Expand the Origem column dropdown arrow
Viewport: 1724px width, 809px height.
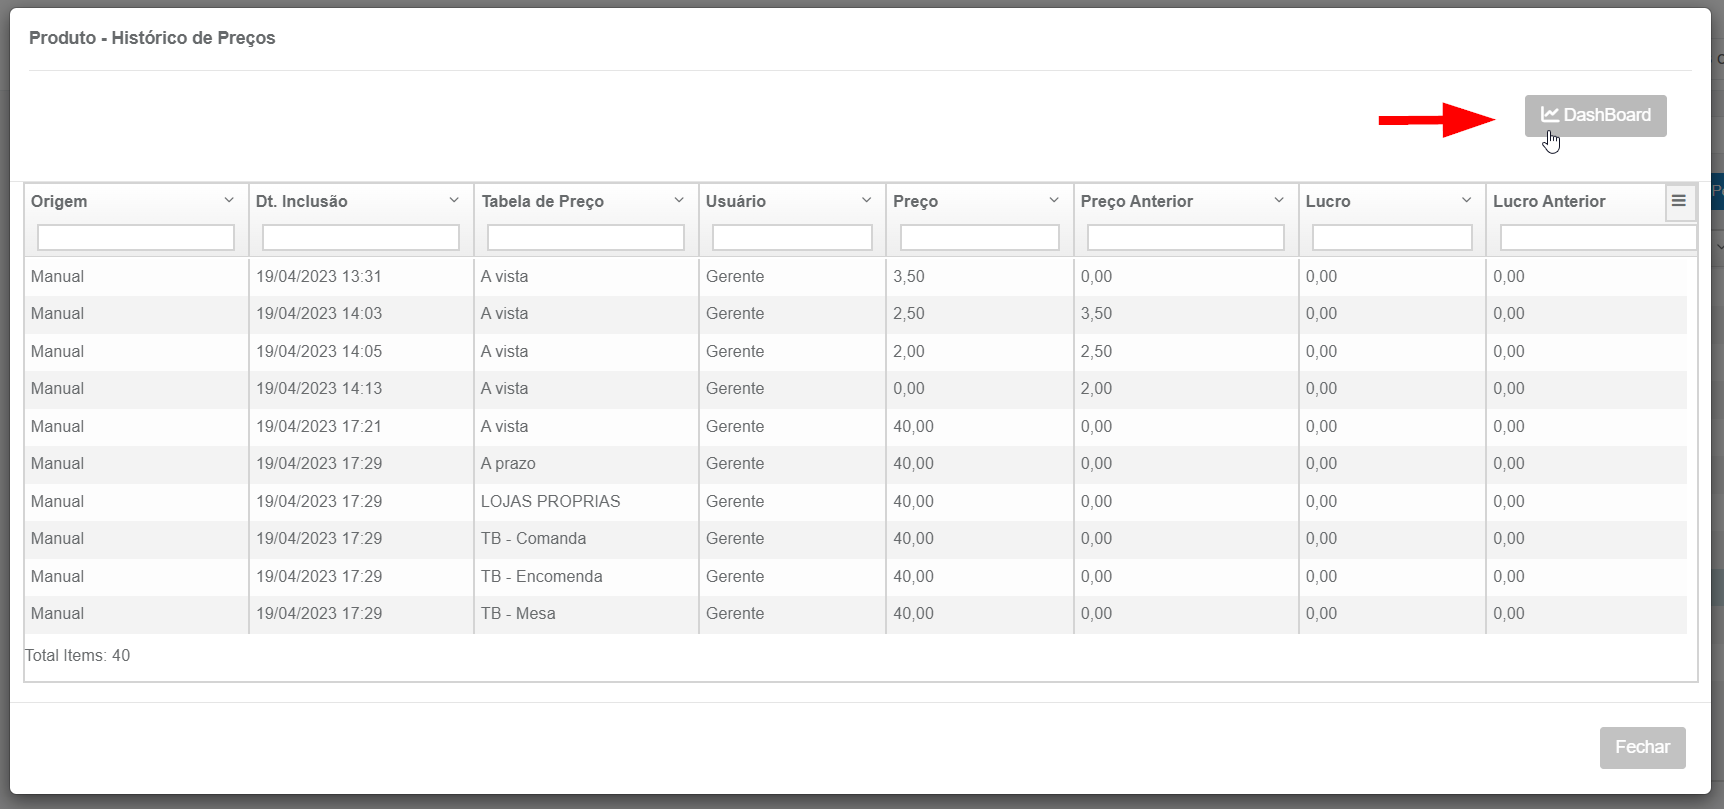pos(229,201)
